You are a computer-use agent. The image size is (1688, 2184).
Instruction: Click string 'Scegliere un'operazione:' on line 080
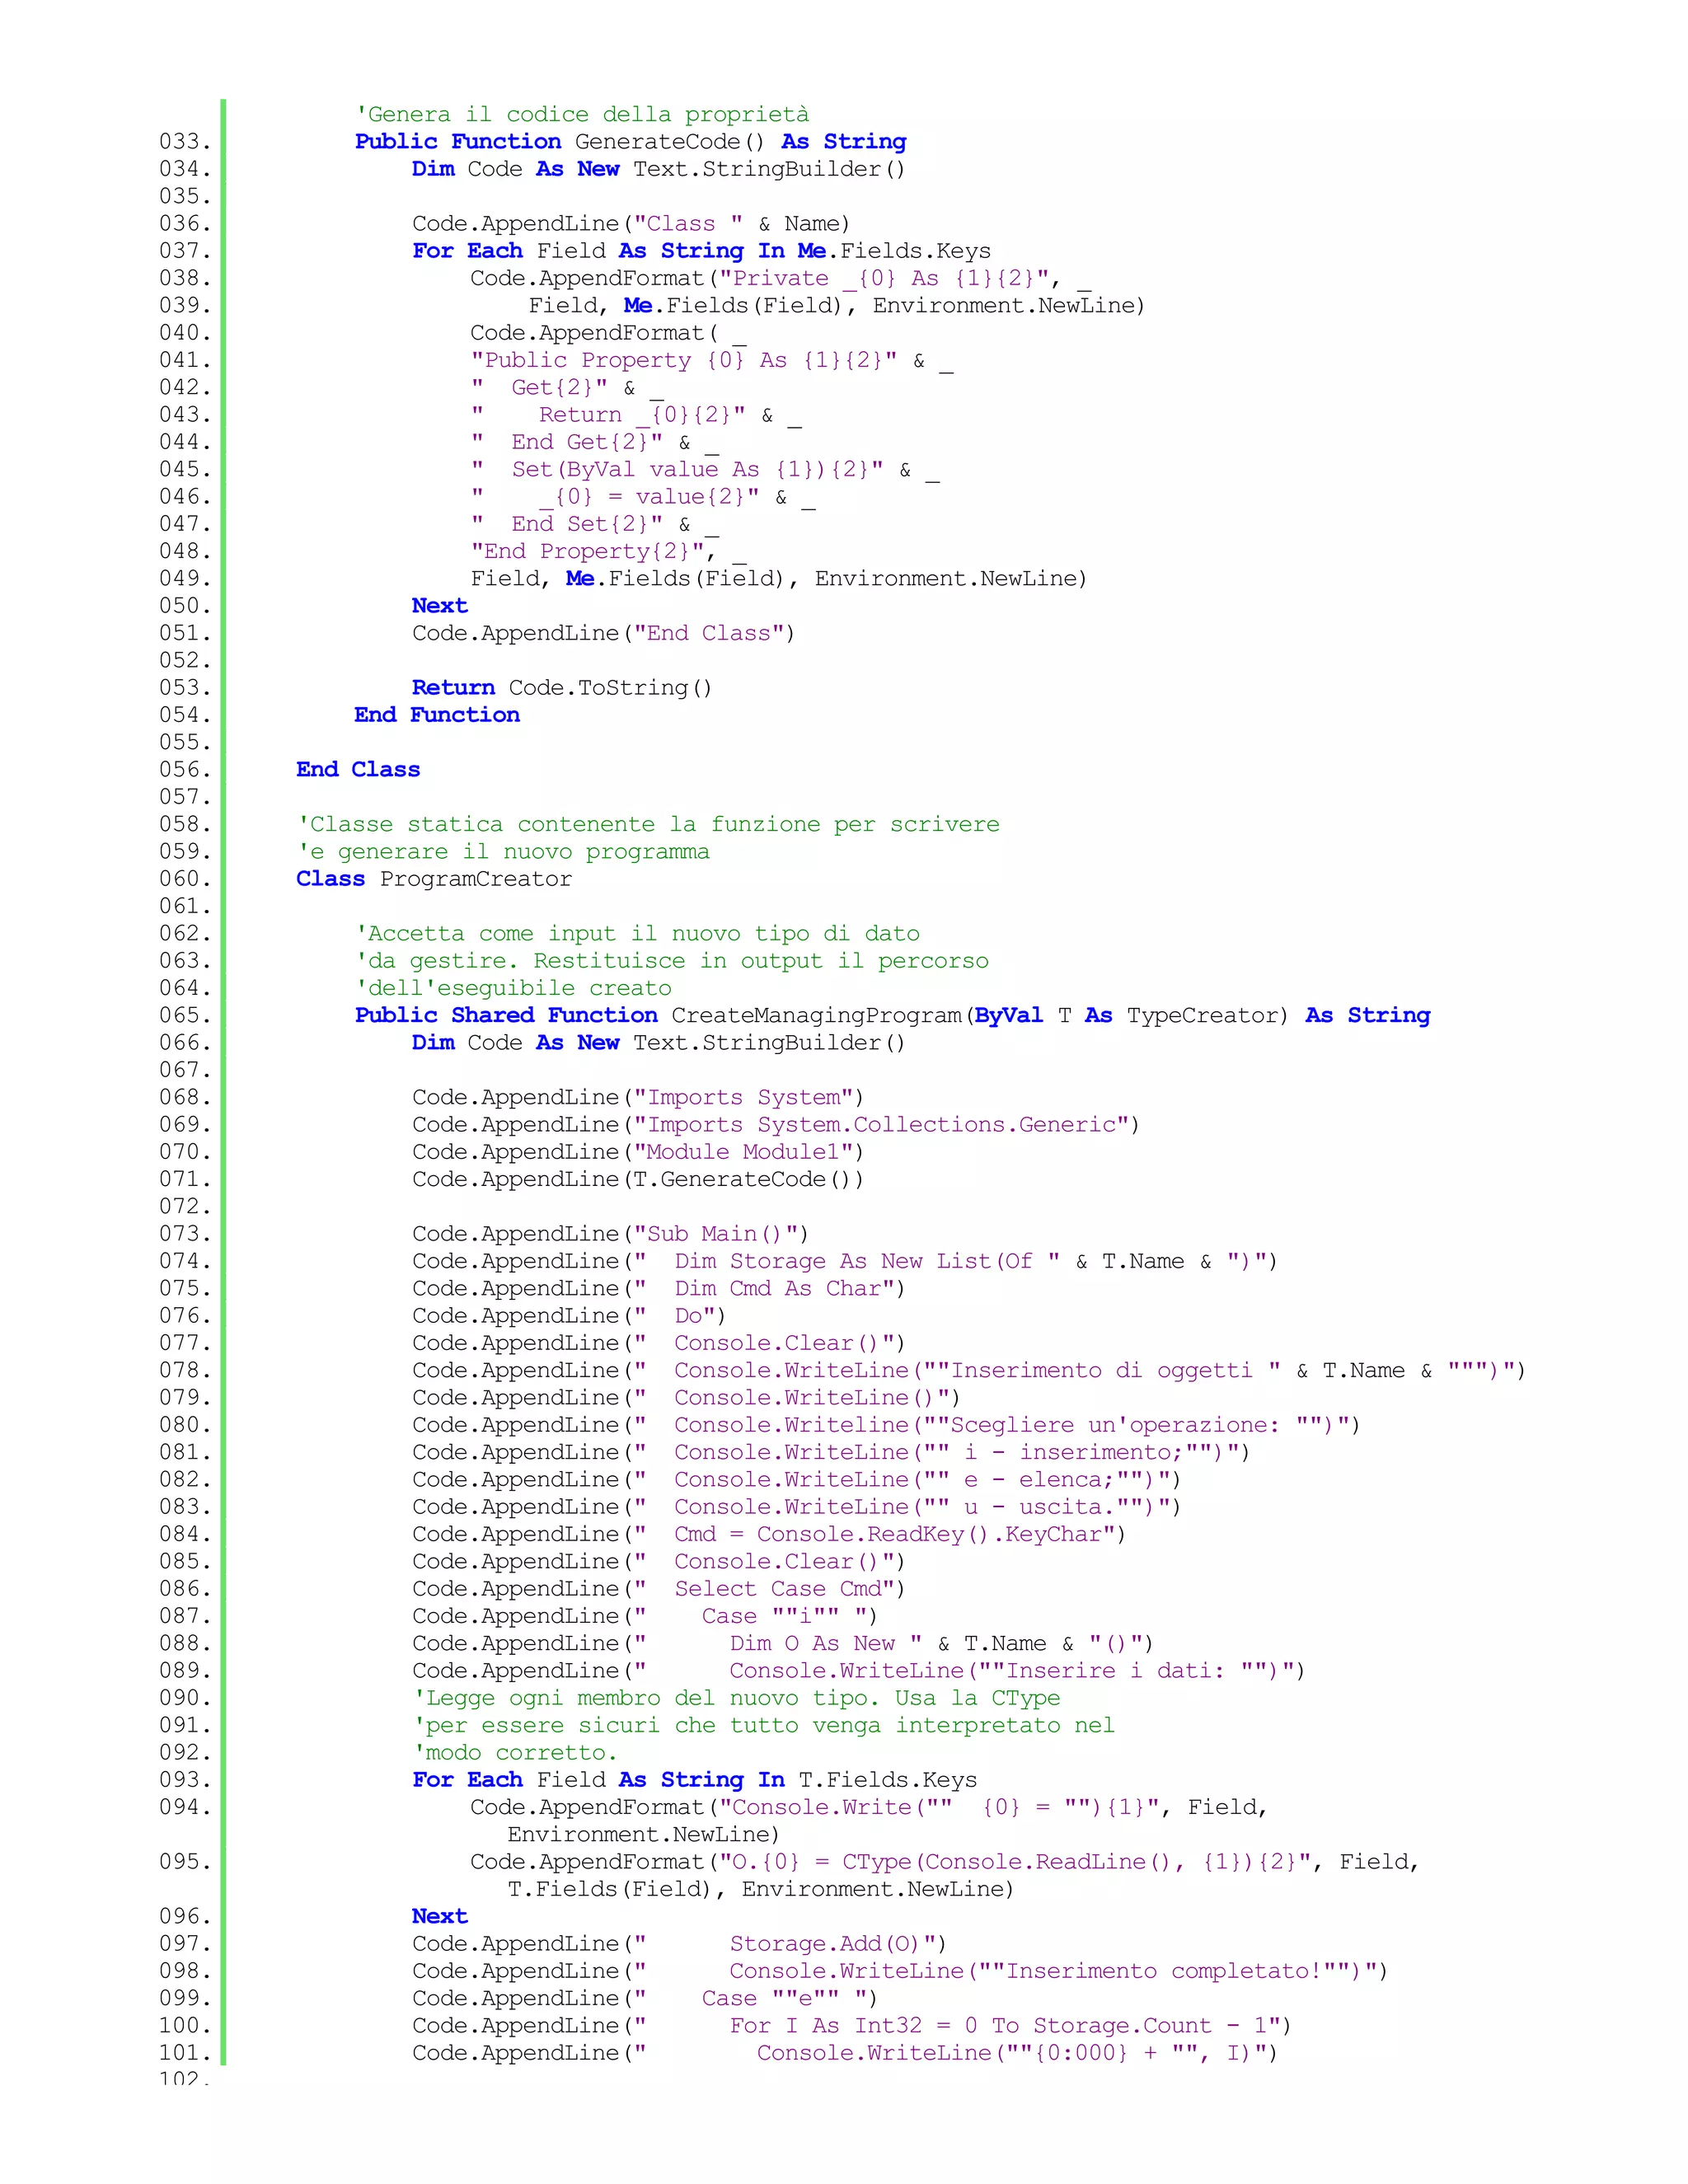click(x=1115, y=1425)
